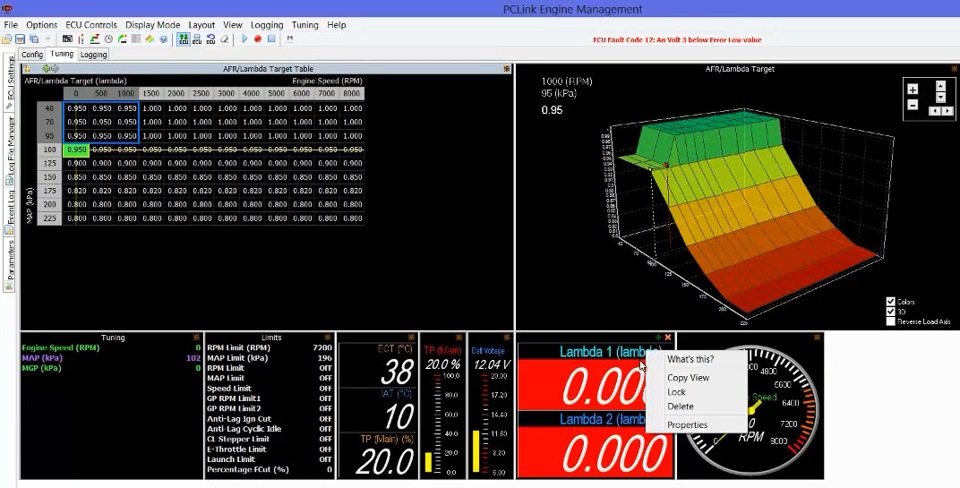Open the Help menu

pyautogui.click(x=337, y=25)
